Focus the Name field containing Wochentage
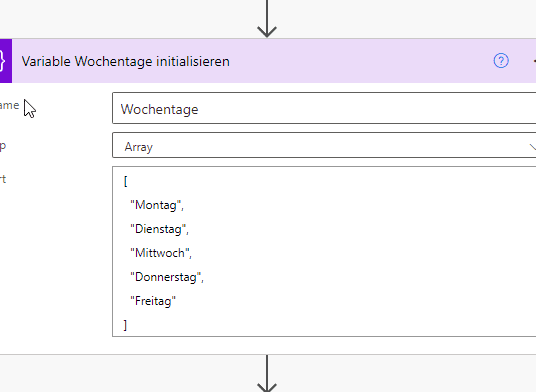This screenshot has height=392, width=536. coord(324,108)
